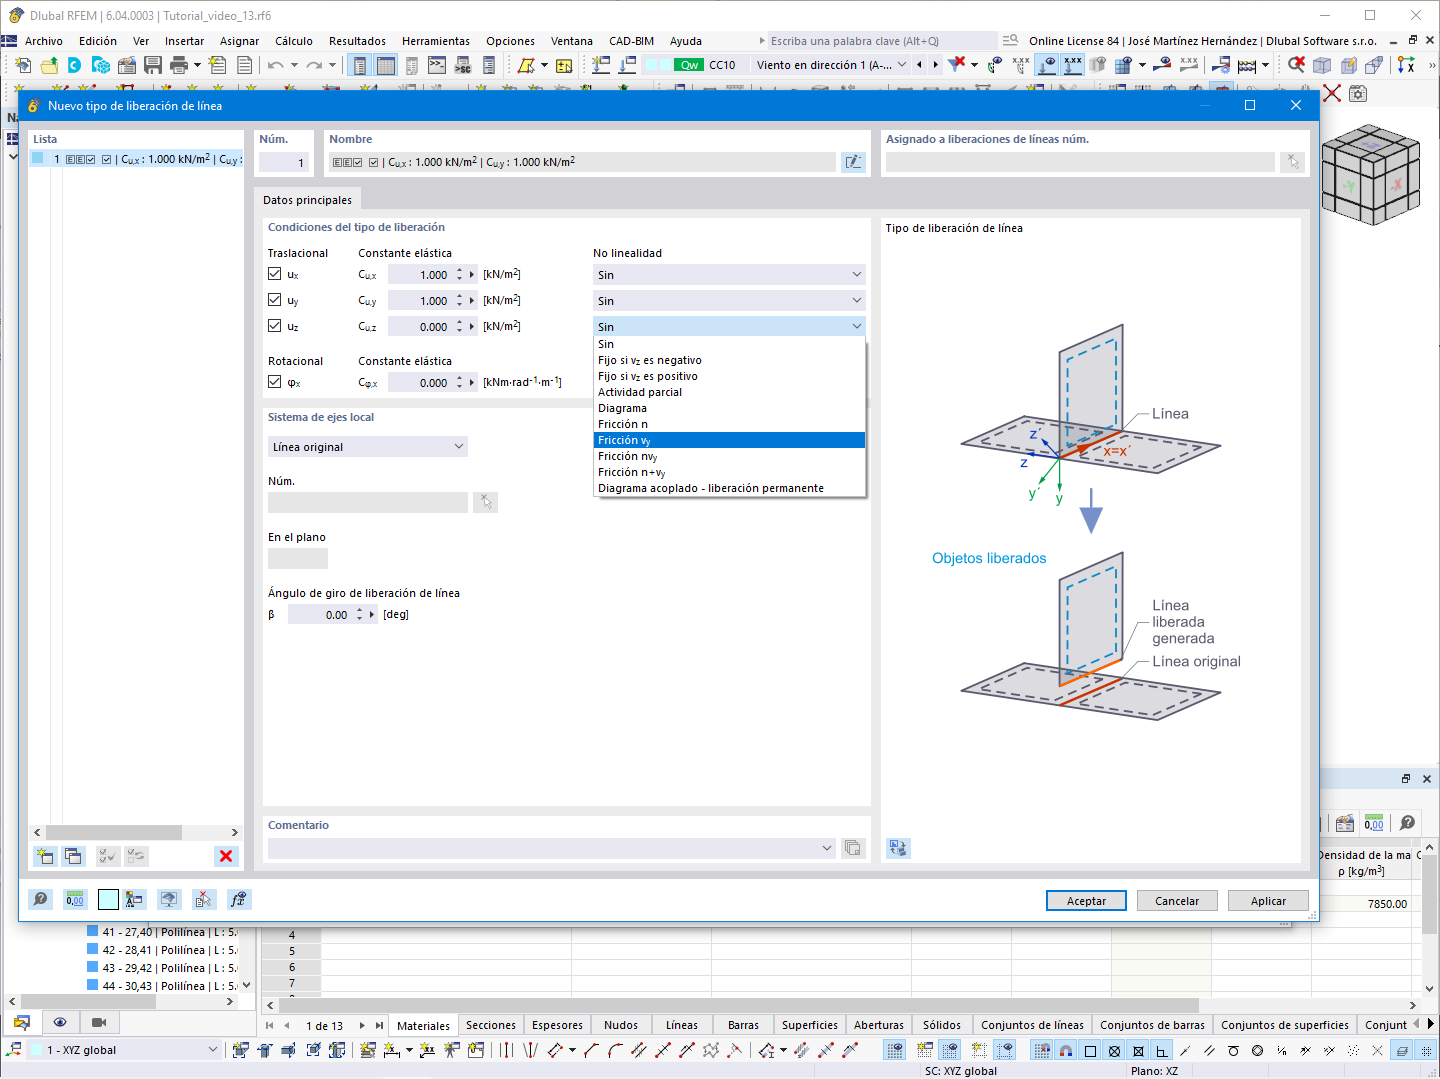Viewport: 1440px width, 1079px height.
Task: Open the fx formula display button
Action: pos(238,899)
